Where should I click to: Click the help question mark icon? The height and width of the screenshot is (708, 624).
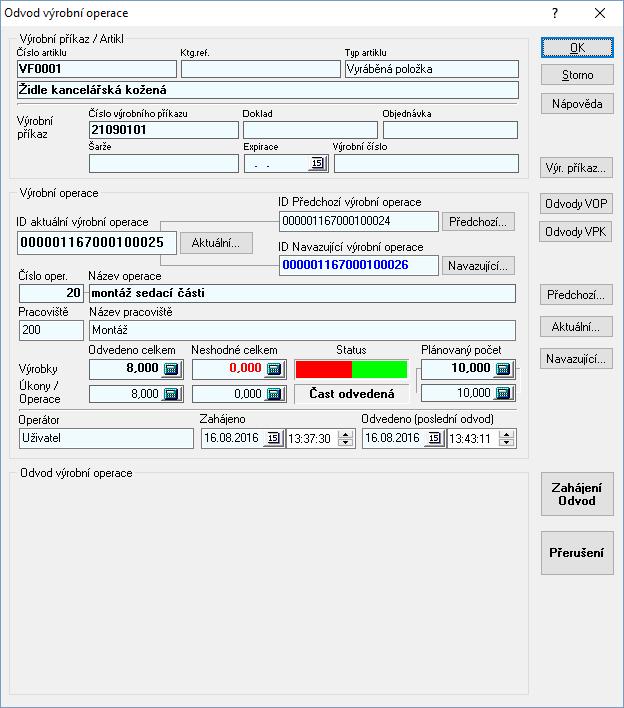coord(555,13)
